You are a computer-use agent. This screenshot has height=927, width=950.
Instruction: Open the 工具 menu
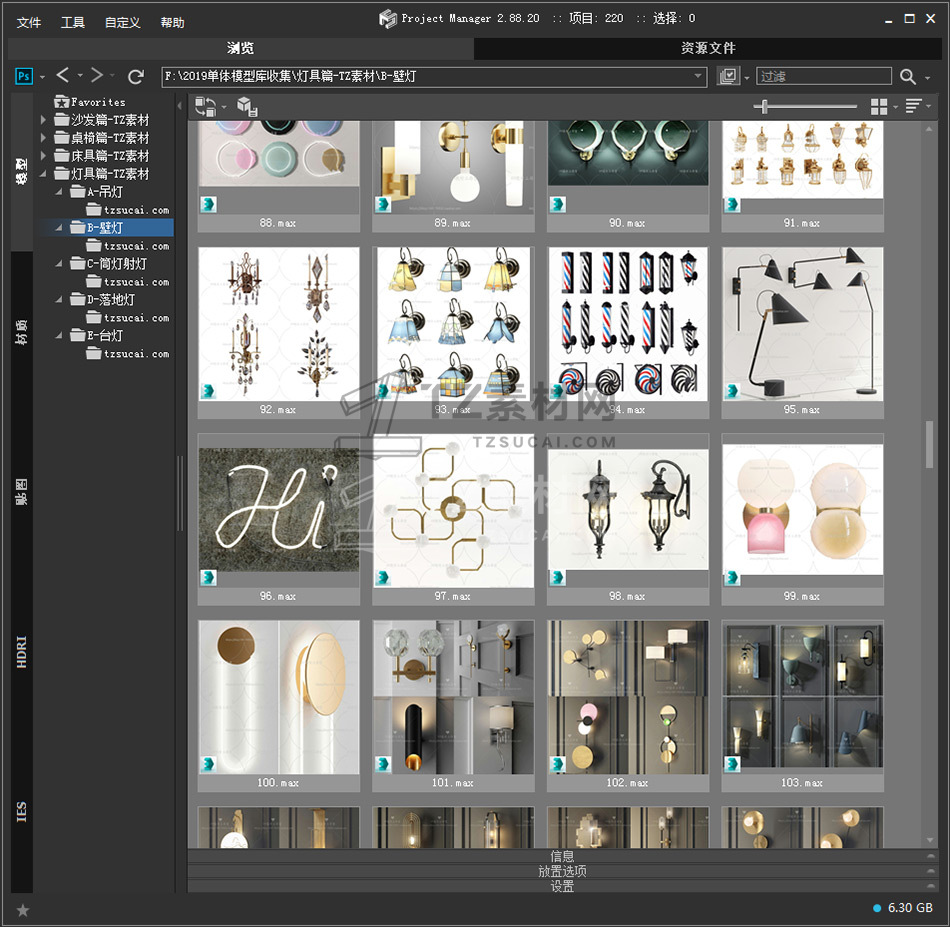73,22
